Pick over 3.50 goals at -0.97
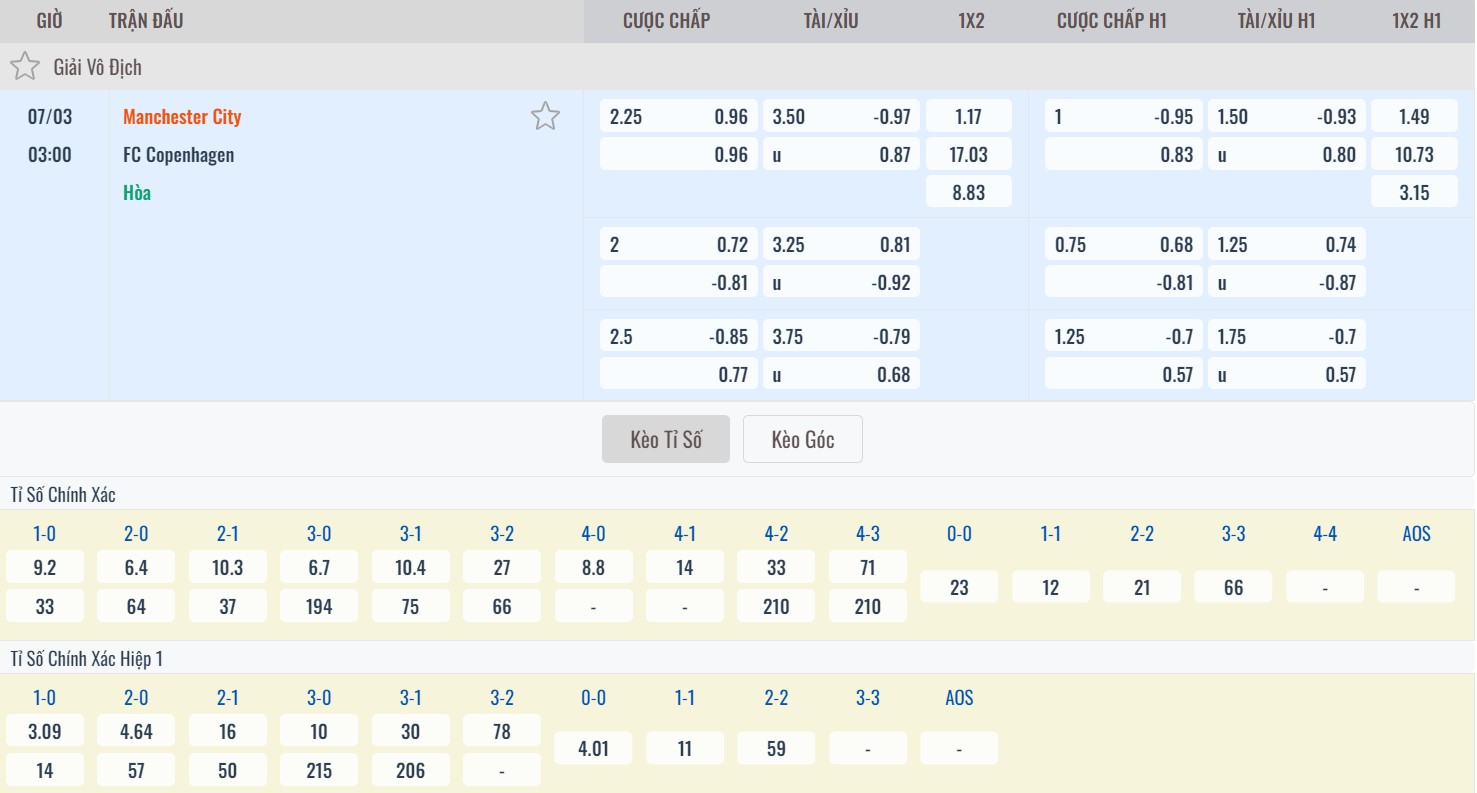The width and height of the screenshot is (1477, 793). 841,117
